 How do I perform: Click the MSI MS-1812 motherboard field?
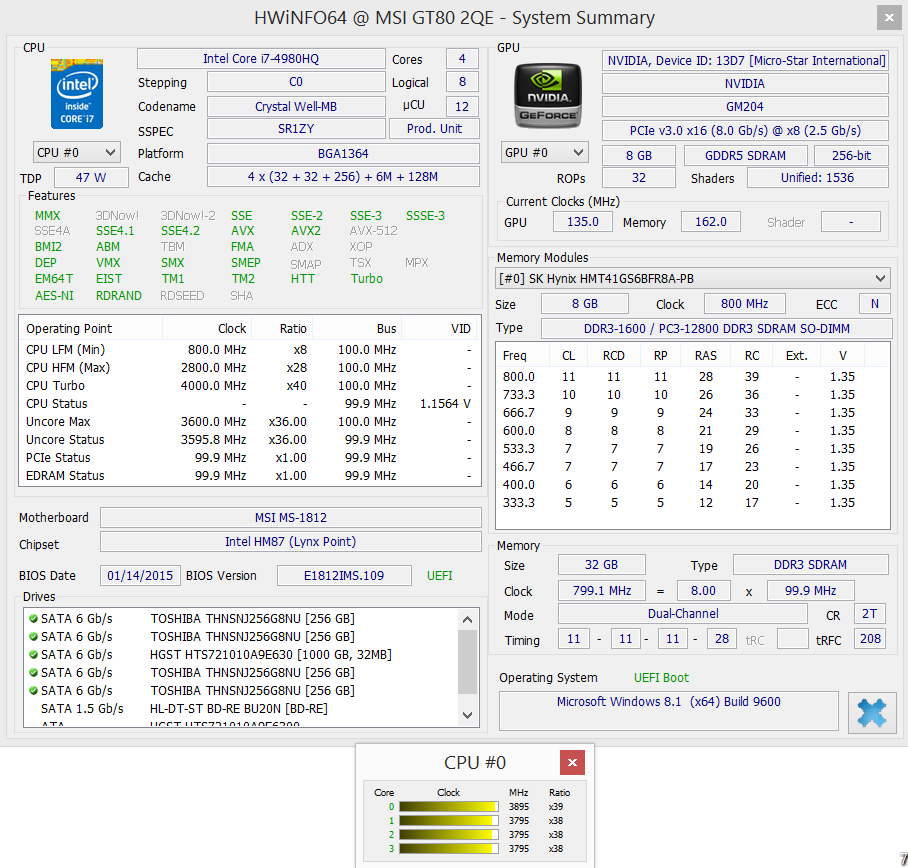[291, 518]
